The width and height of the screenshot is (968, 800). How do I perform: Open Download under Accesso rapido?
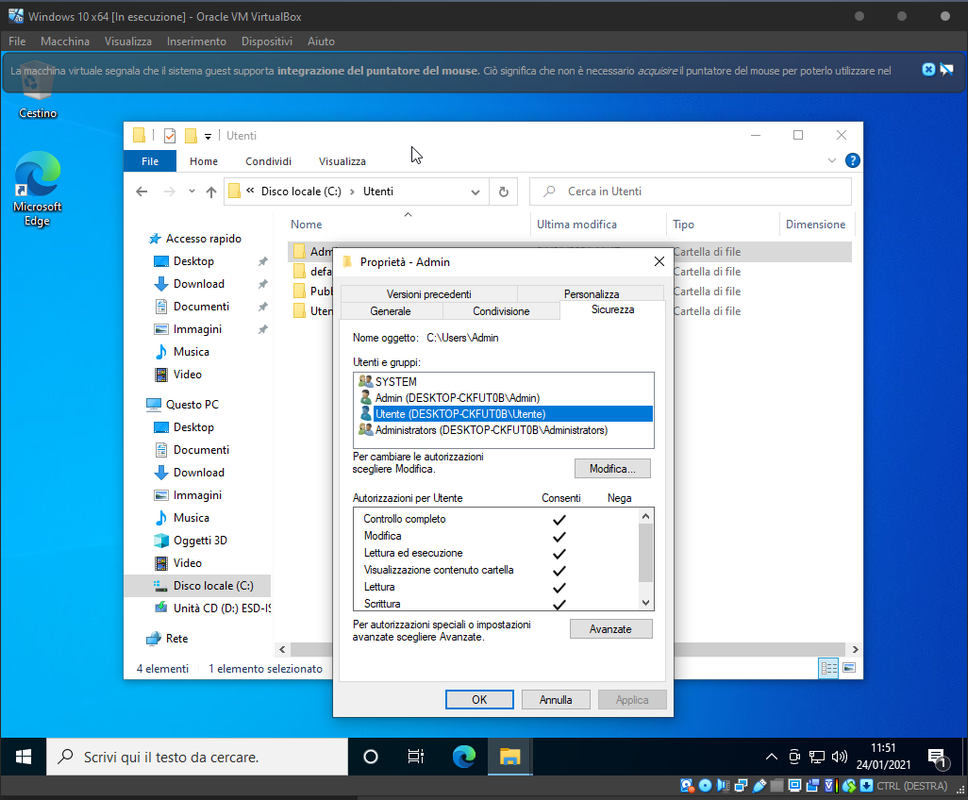coord(198,284)
